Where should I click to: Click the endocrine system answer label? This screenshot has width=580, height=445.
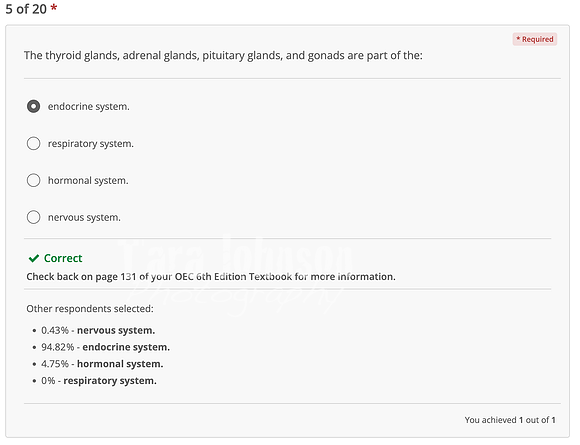89,107
